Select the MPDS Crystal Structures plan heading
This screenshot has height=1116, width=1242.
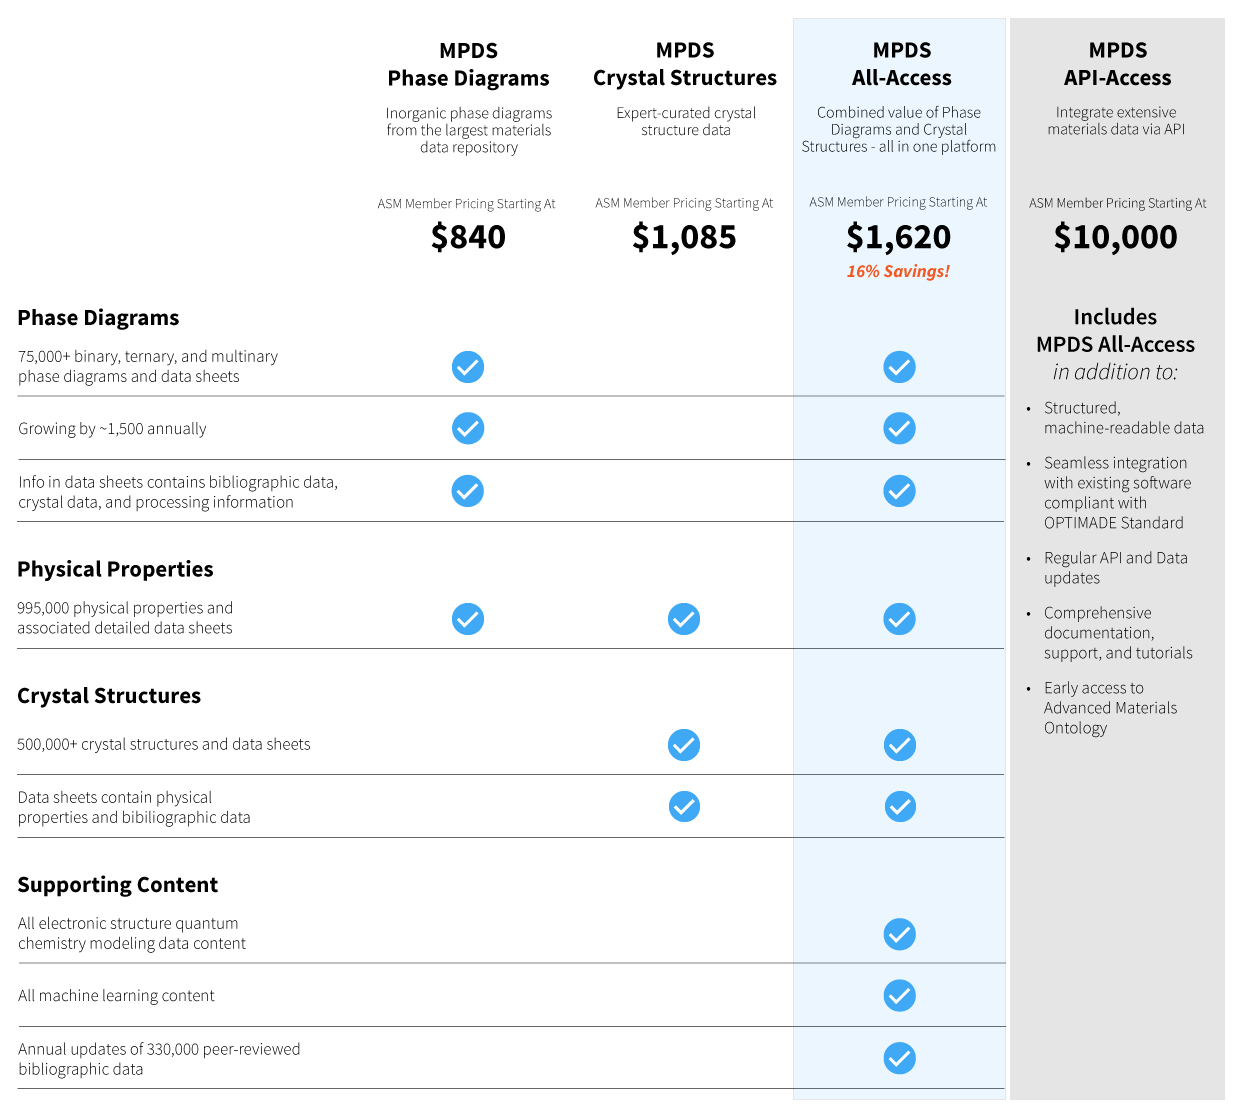click(x=685, y=64)
